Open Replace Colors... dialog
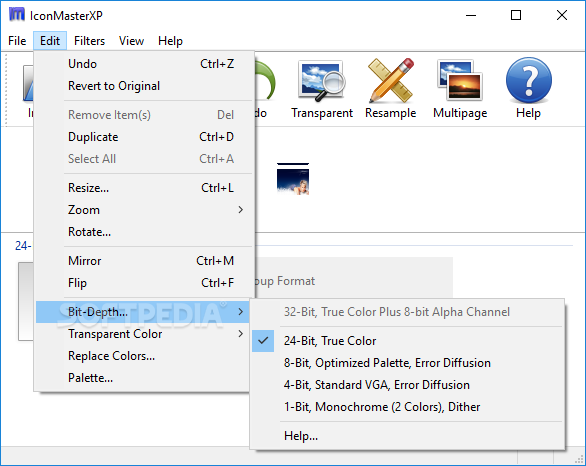The height and width of the screenshot is (466, 586). [143, 356]
